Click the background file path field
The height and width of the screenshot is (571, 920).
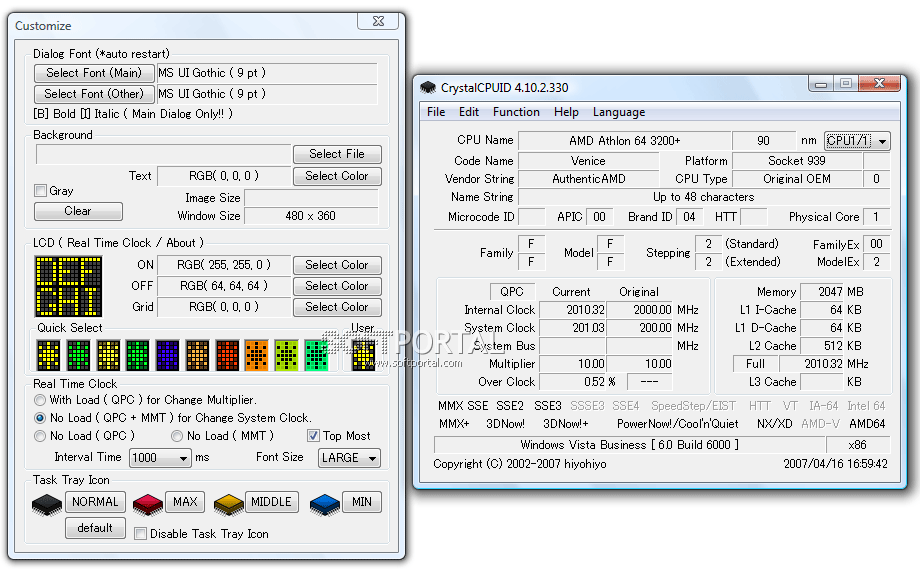click(162, 154)
